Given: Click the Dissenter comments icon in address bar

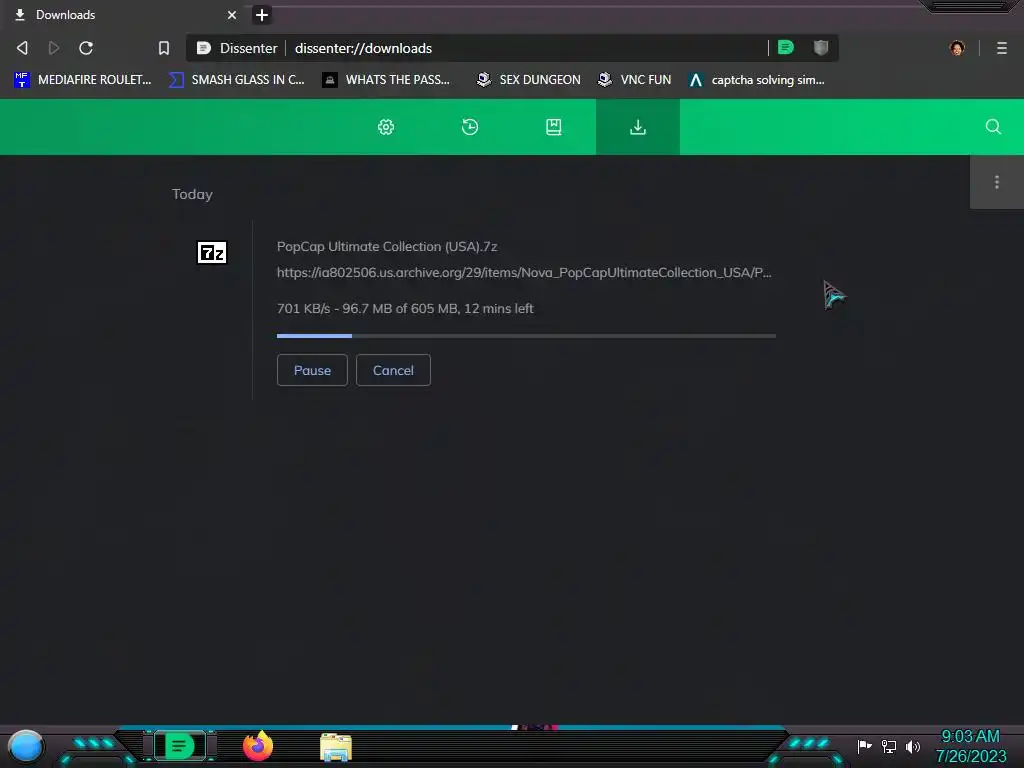Looking at the screenshot, I should [786, 47].
